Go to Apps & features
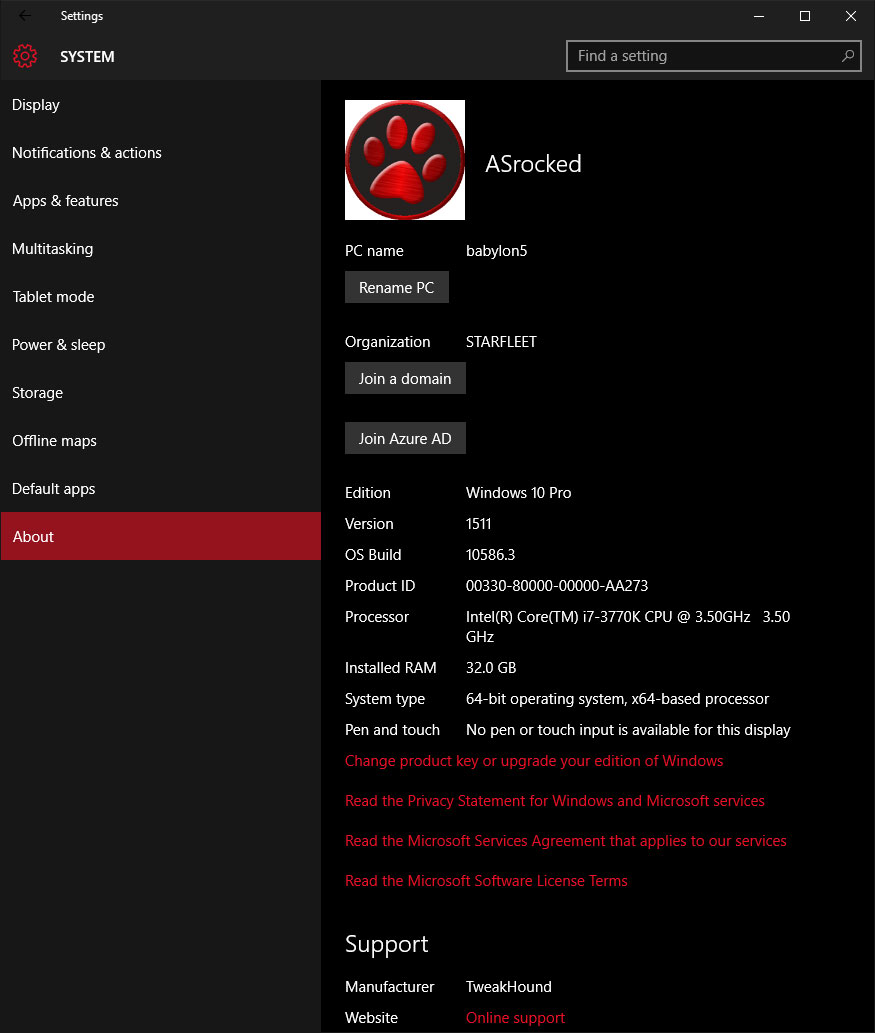 (161, 201)
